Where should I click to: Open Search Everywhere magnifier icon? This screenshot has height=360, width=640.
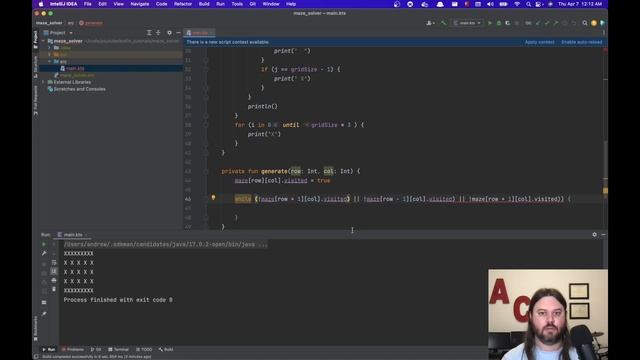585,23
